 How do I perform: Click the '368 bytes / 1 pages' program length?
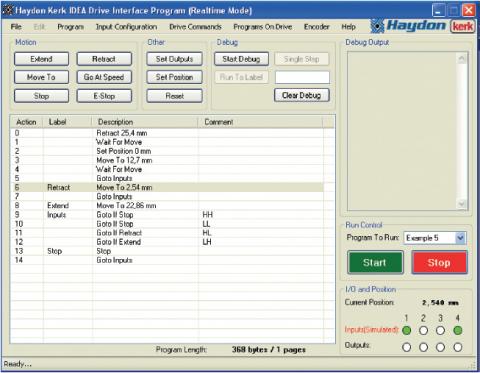[x=269, y=350]
